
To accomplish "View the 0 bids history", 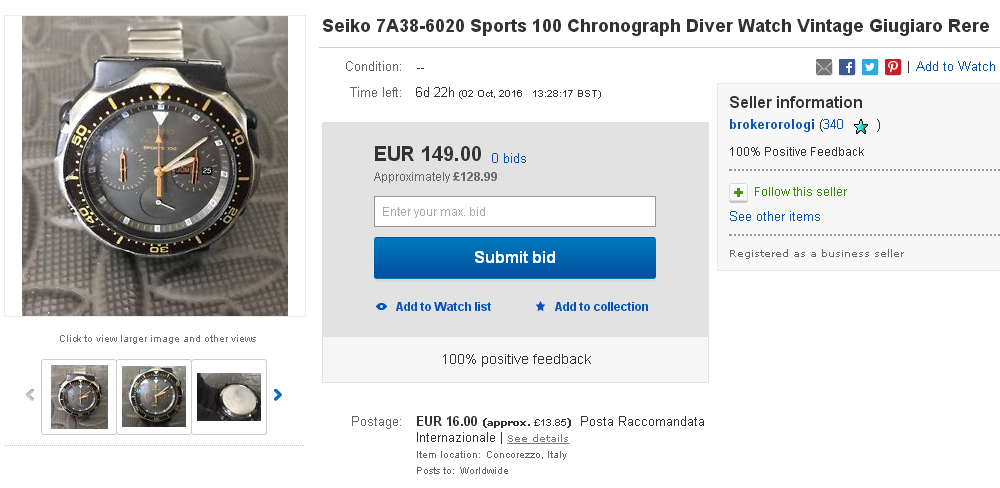I will tap(508, 158).
